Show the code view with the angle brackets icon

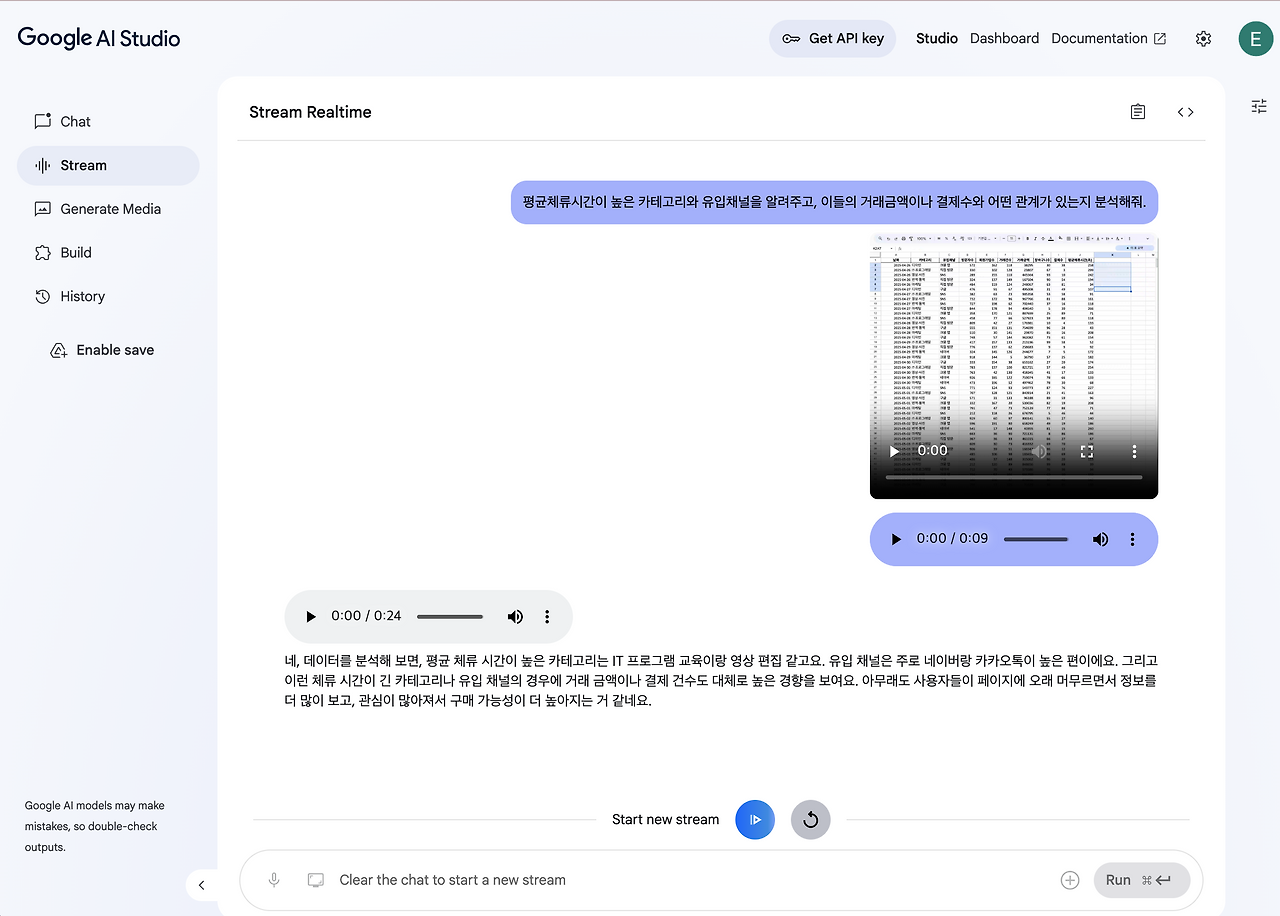(x=1185, y=112)
